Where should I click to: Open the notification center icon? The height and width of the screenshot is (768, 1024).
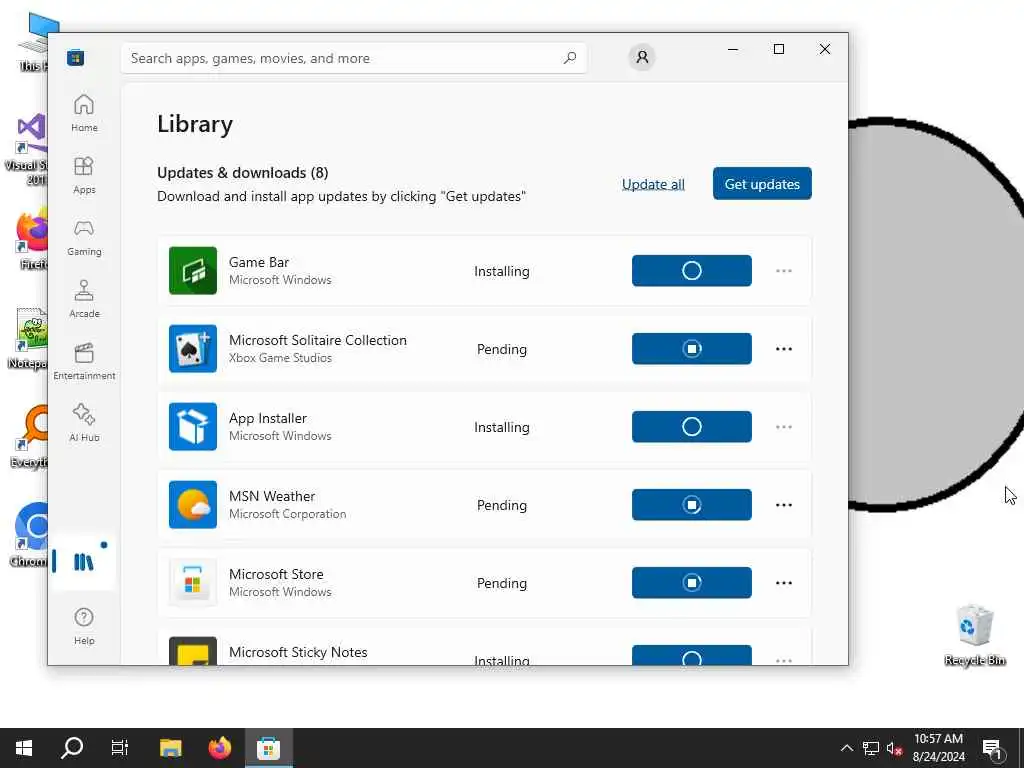click(992, 748)
